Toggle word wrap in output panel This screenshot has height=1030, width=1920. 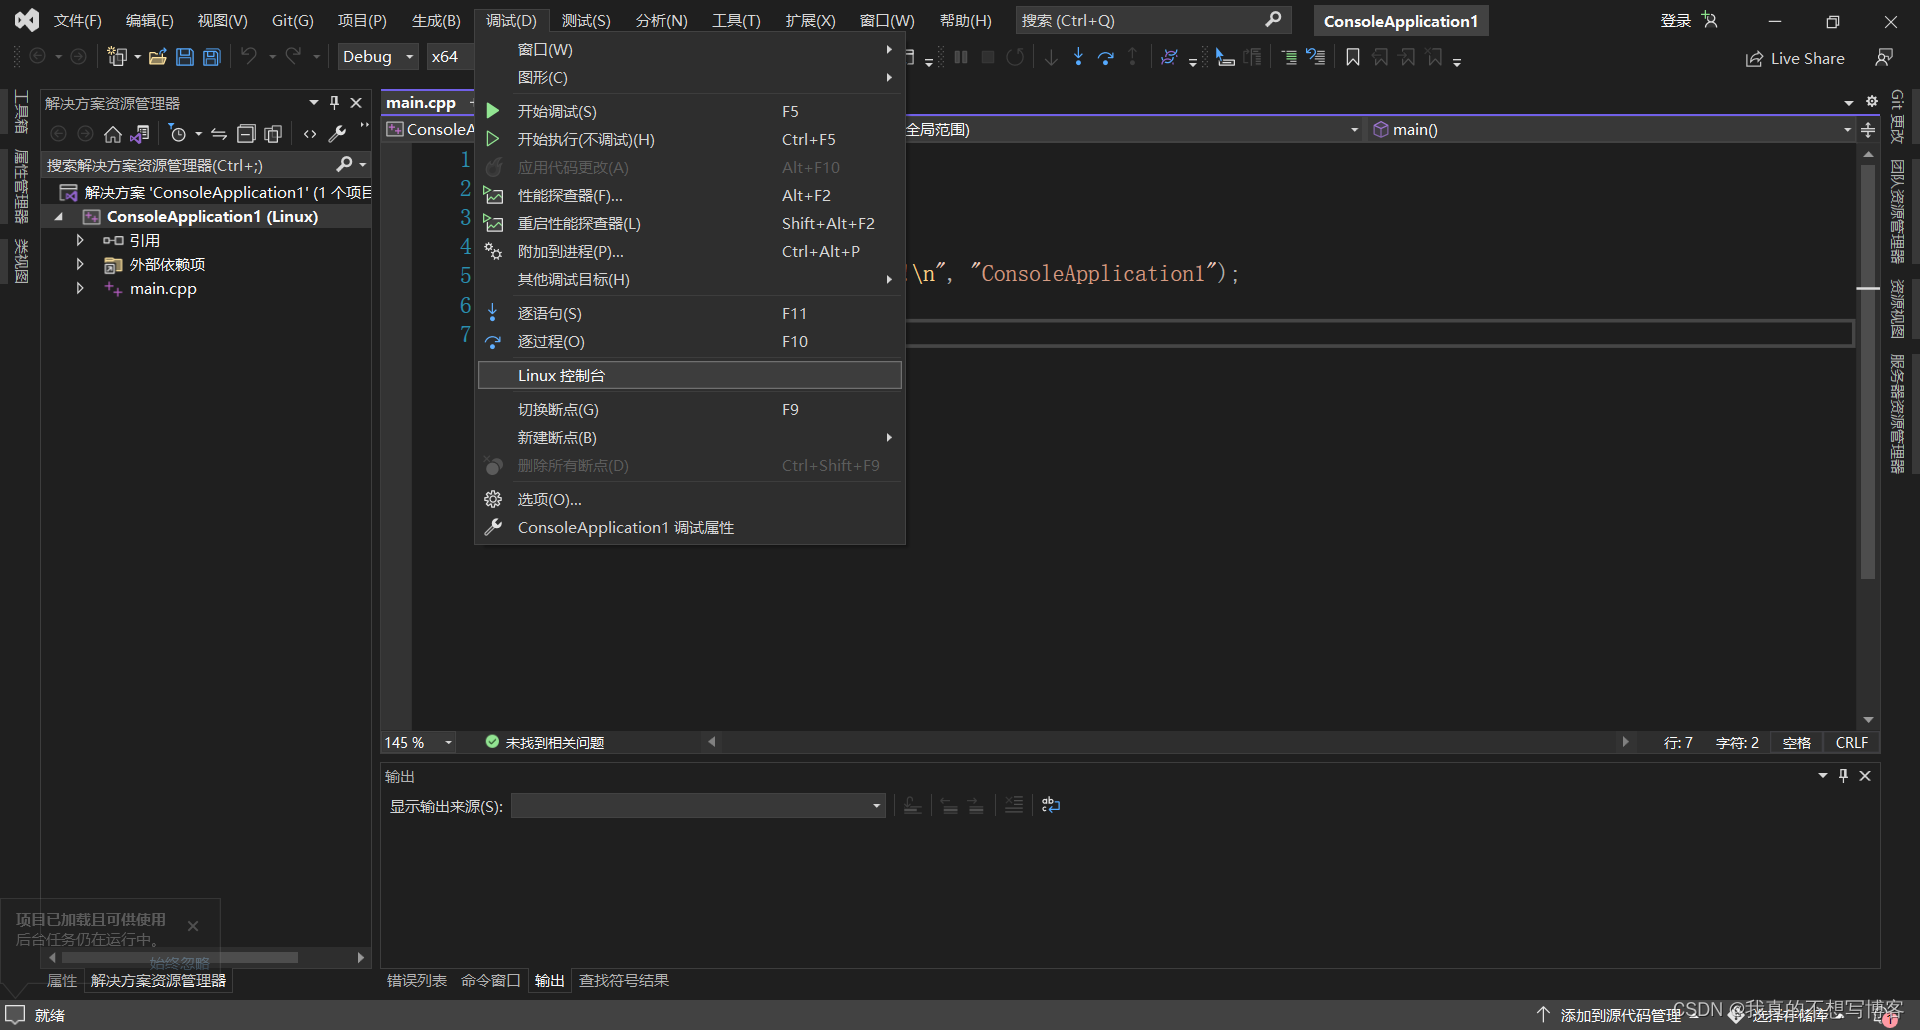(1050, 805)
